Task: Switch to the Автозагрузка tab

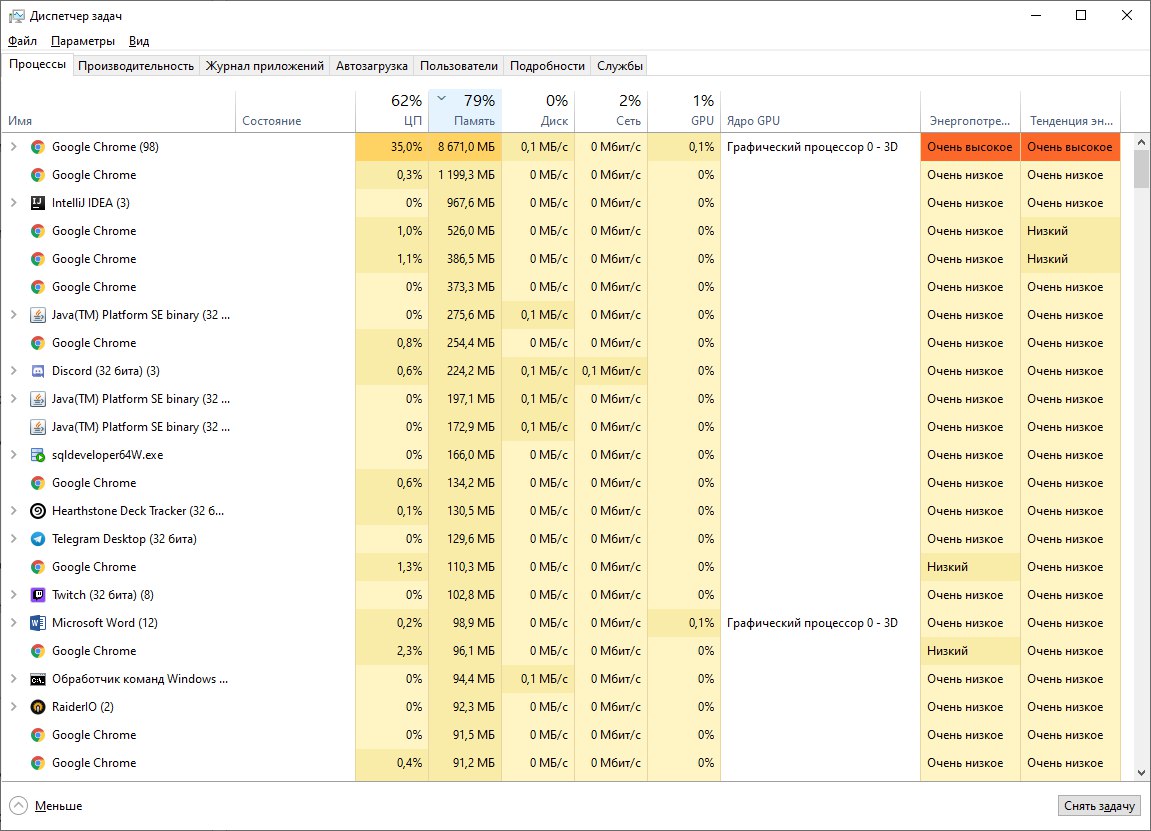Action: click(x=371, y=66)
